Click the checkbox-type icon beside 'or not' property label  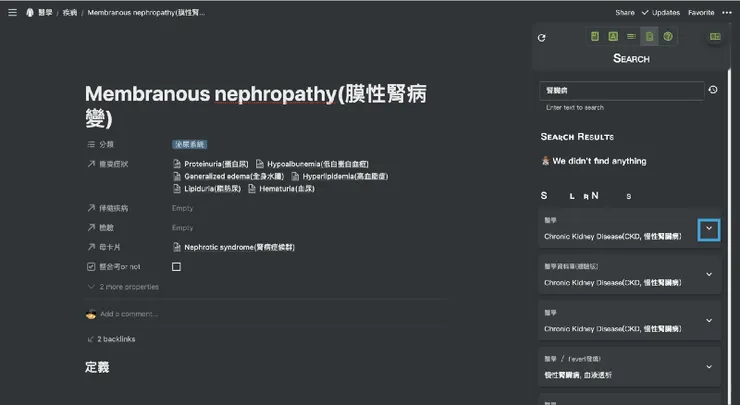tap(91, 267)
